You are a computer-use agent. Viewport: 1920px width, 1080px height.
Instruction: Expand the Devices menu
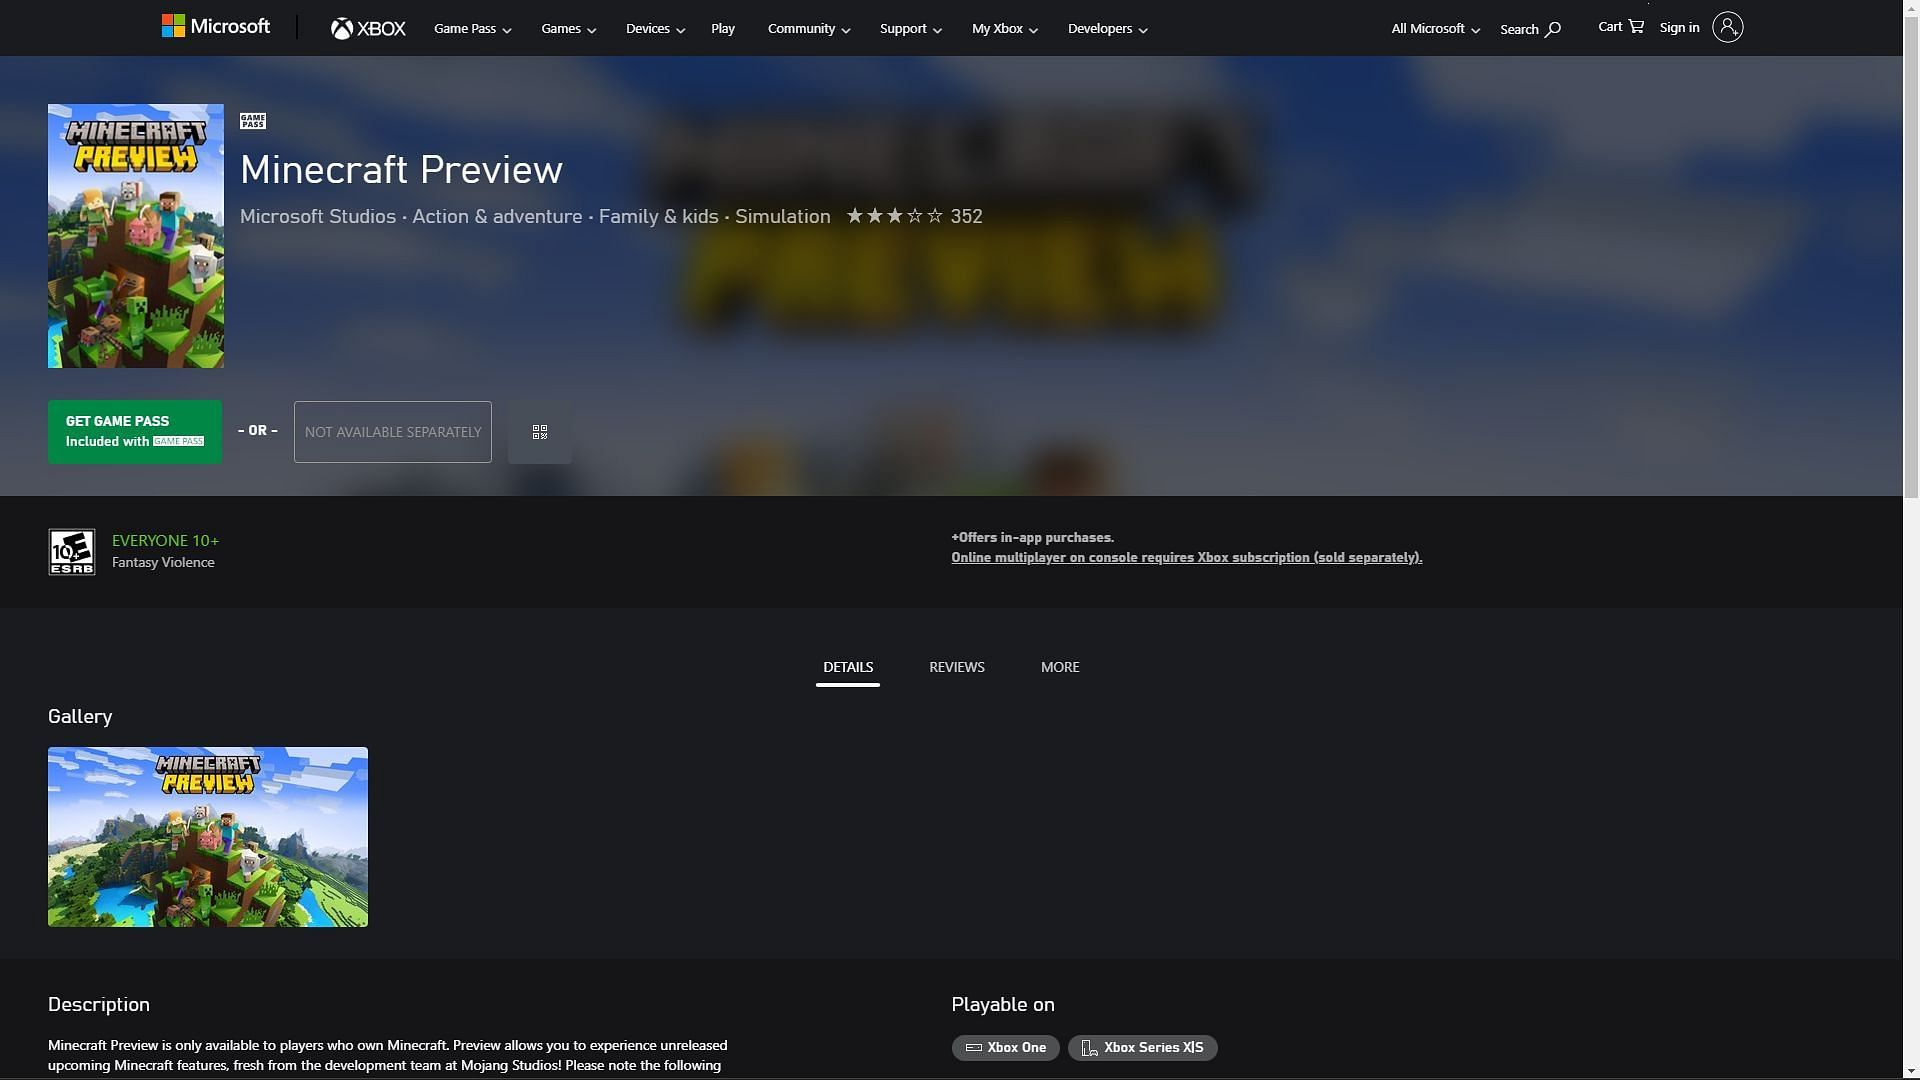(x=655, y=29)
